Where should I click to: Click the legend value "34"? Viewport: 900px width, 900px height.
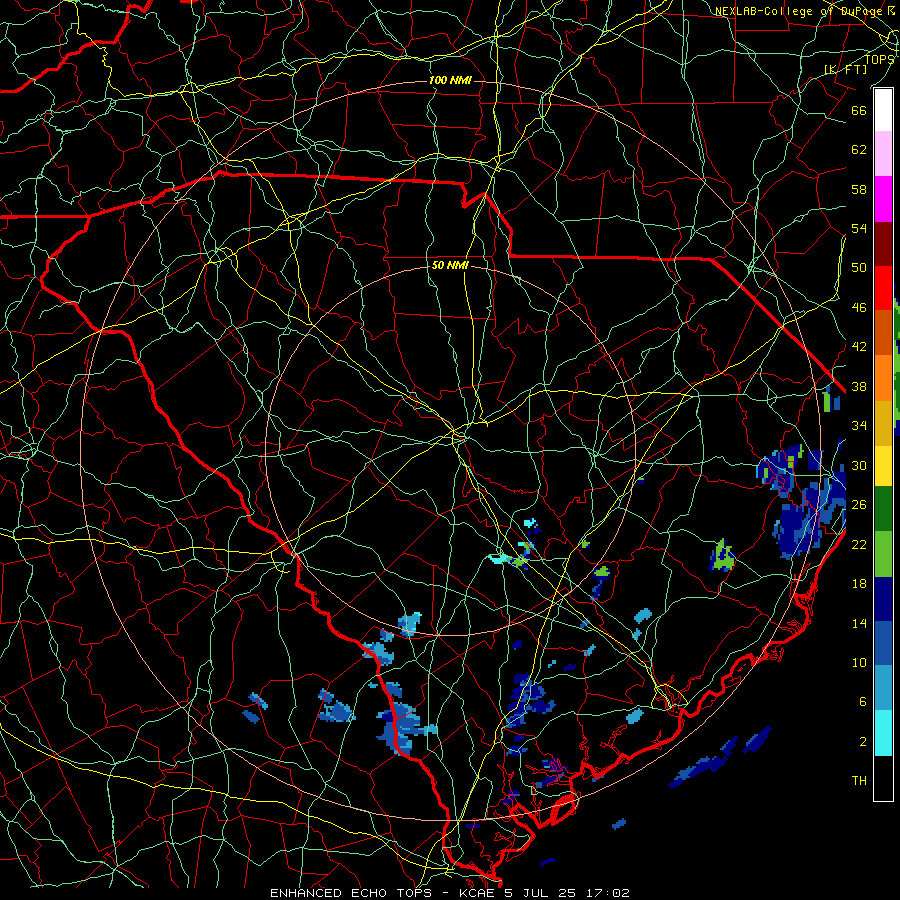859,426
